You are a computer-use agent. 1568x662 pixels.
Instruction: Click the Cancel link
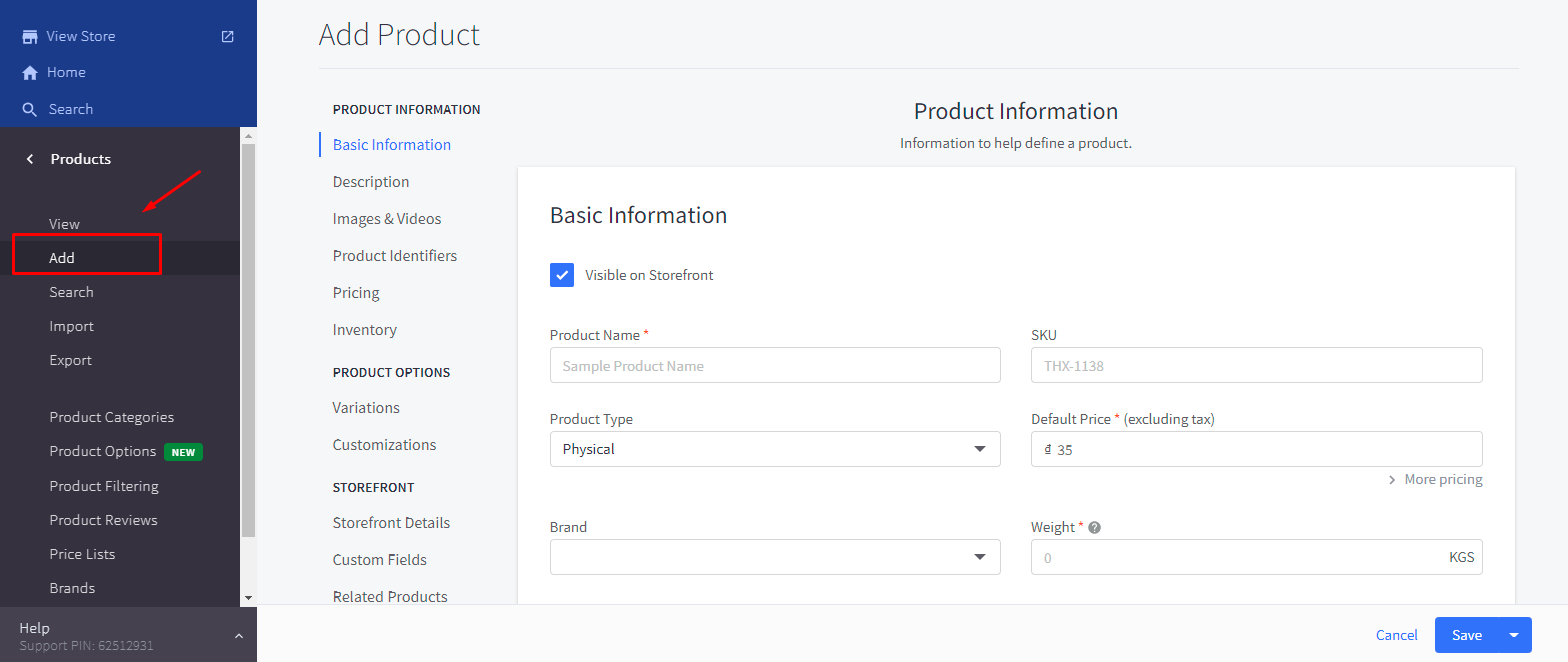pyautogui.click(x=1396, y=635)
